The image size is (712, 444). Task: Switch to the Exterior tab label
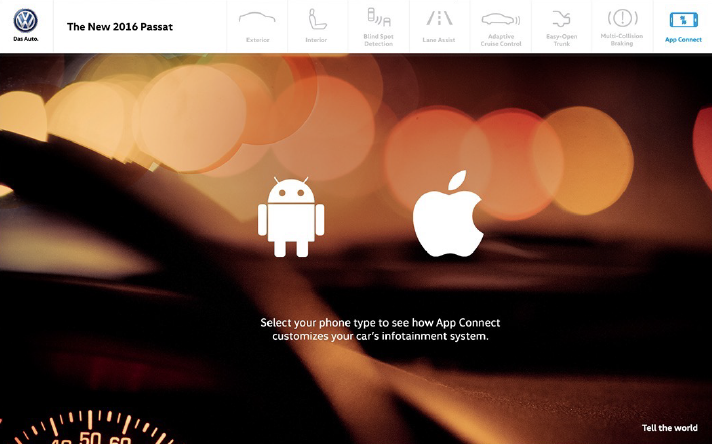point(257,40)
